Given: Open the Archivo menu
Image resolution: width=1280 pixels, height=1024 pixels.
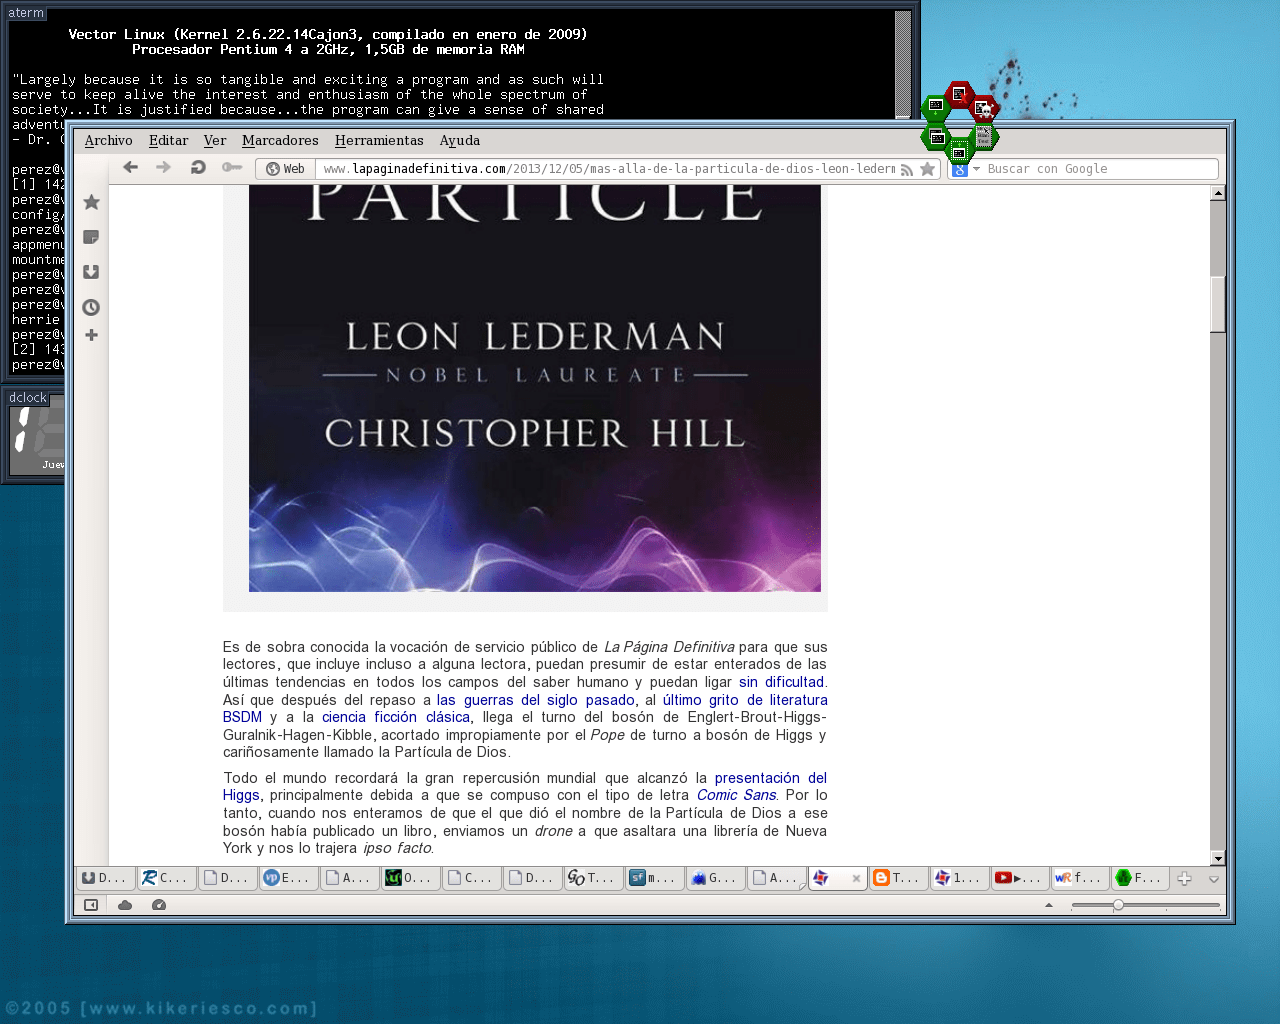Looking at the screenshot, I should click(109, 141).
